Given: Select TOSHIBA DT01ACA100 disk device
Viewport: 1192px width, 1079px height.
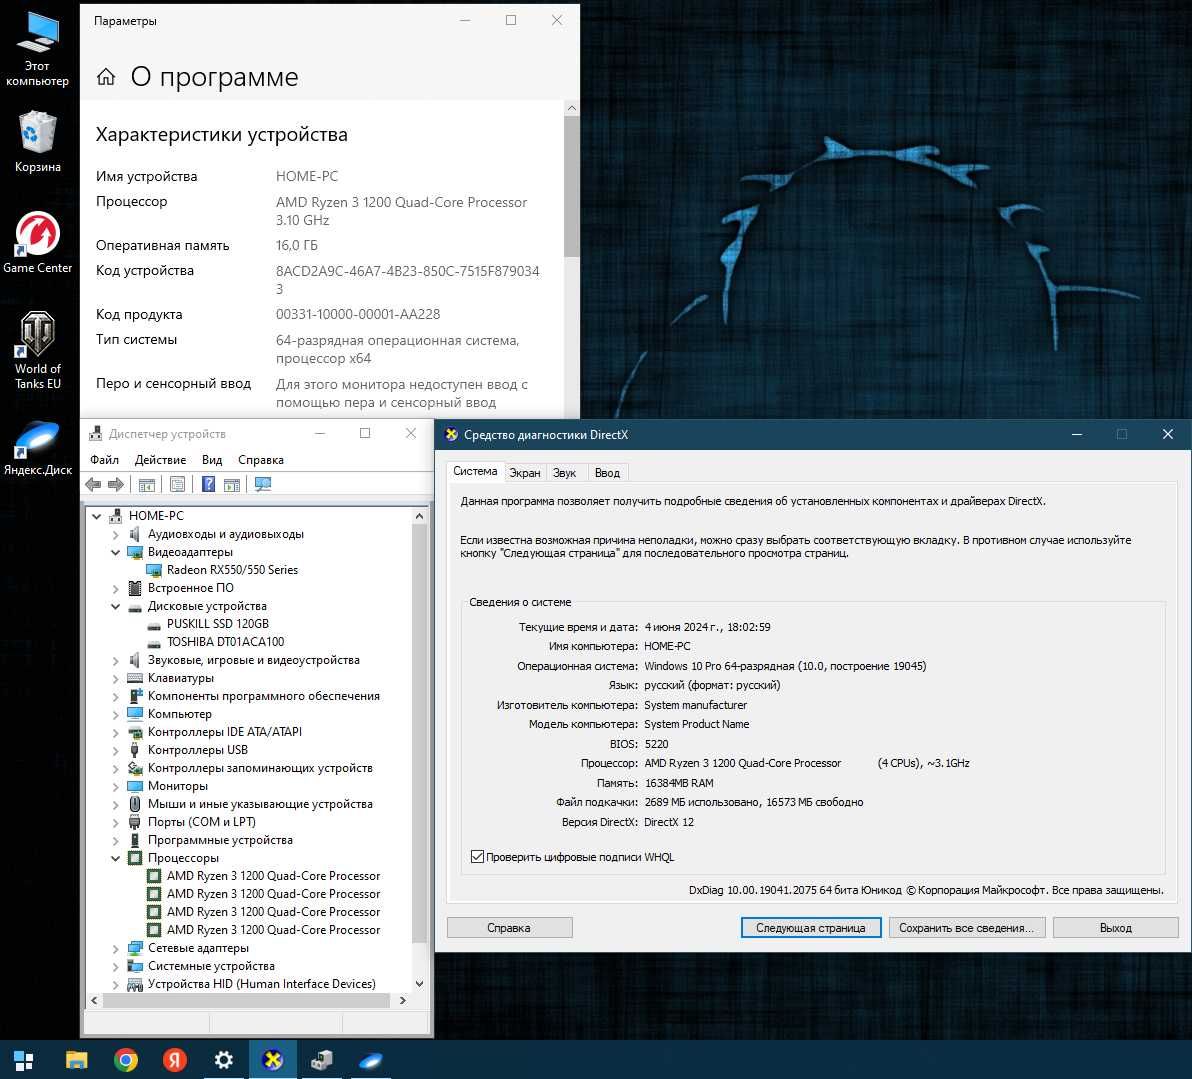Looking at the screenshot, I should tap(225, 642).
